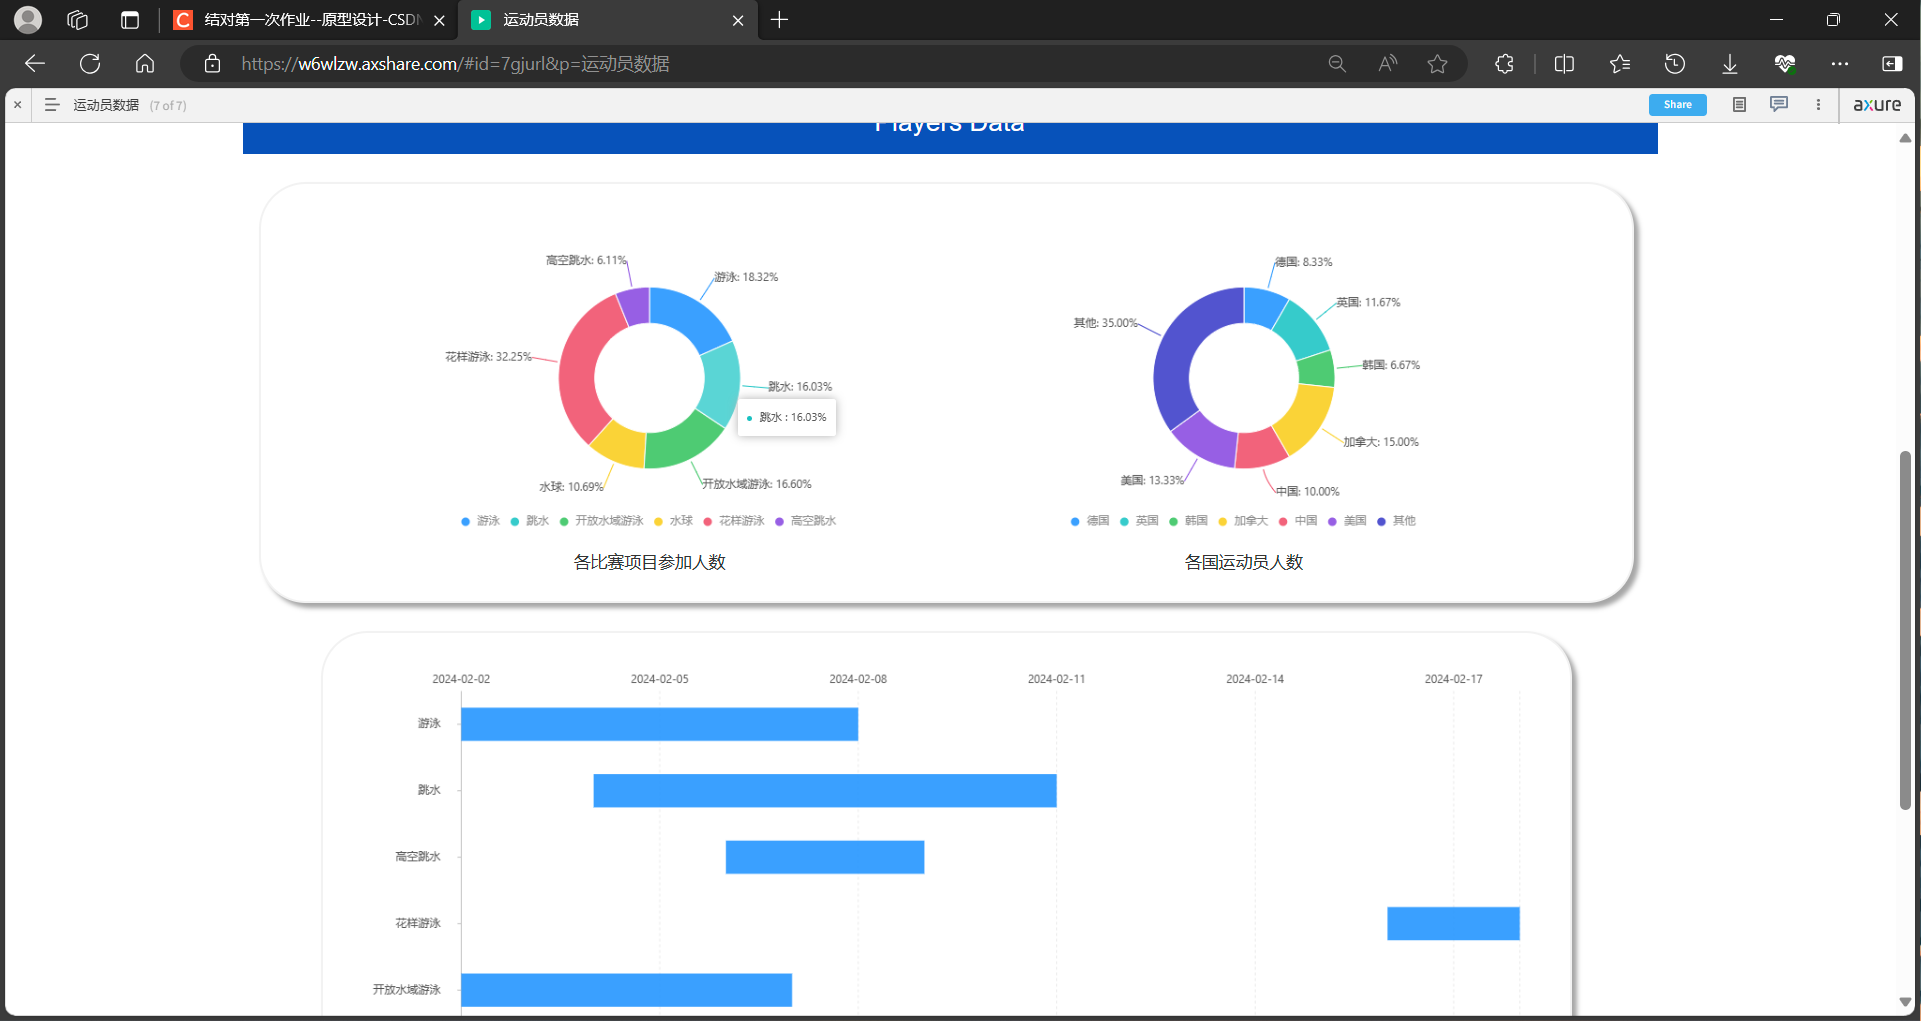Toggle split screen view icon

(x=1564, y=64)
